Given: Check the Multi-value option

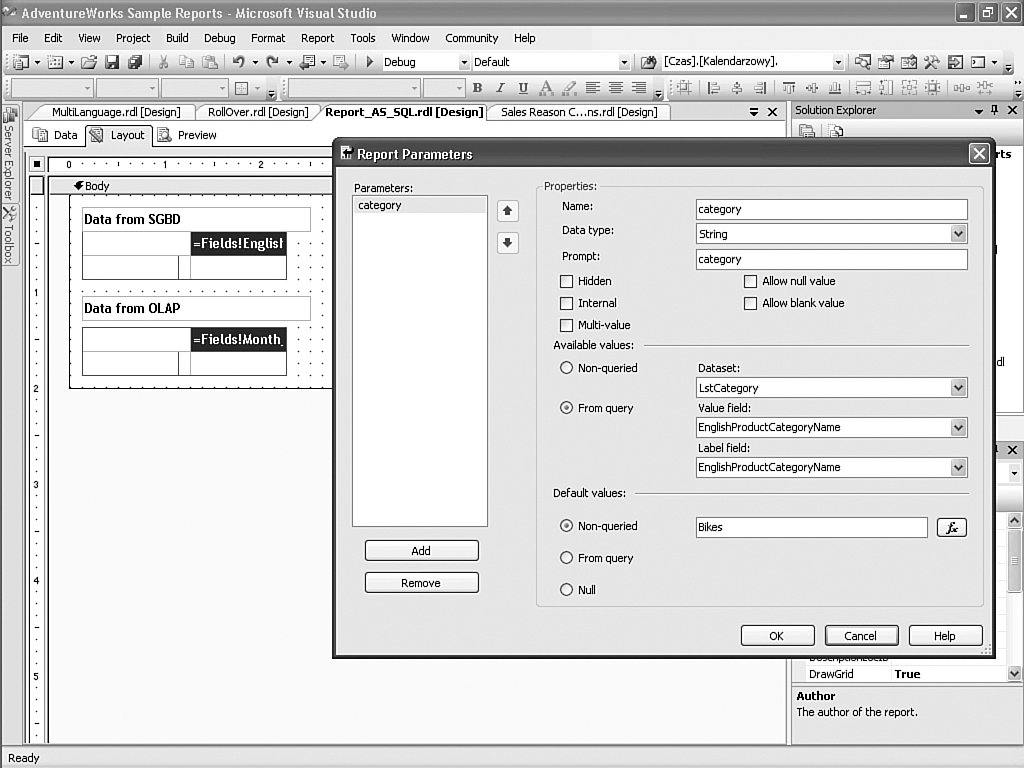Looking at the screenshot, I should (566, 325).
